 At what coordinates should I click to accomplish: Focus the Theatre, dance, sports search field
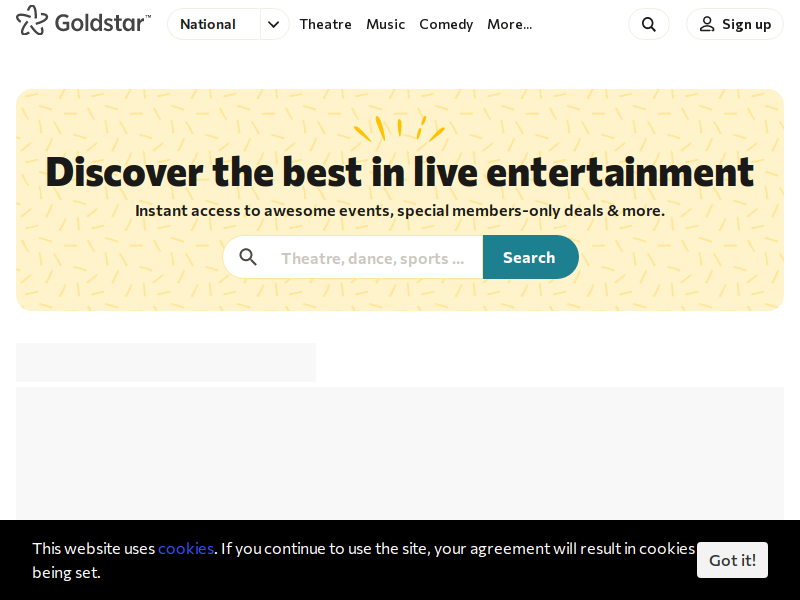coord(372,257)
